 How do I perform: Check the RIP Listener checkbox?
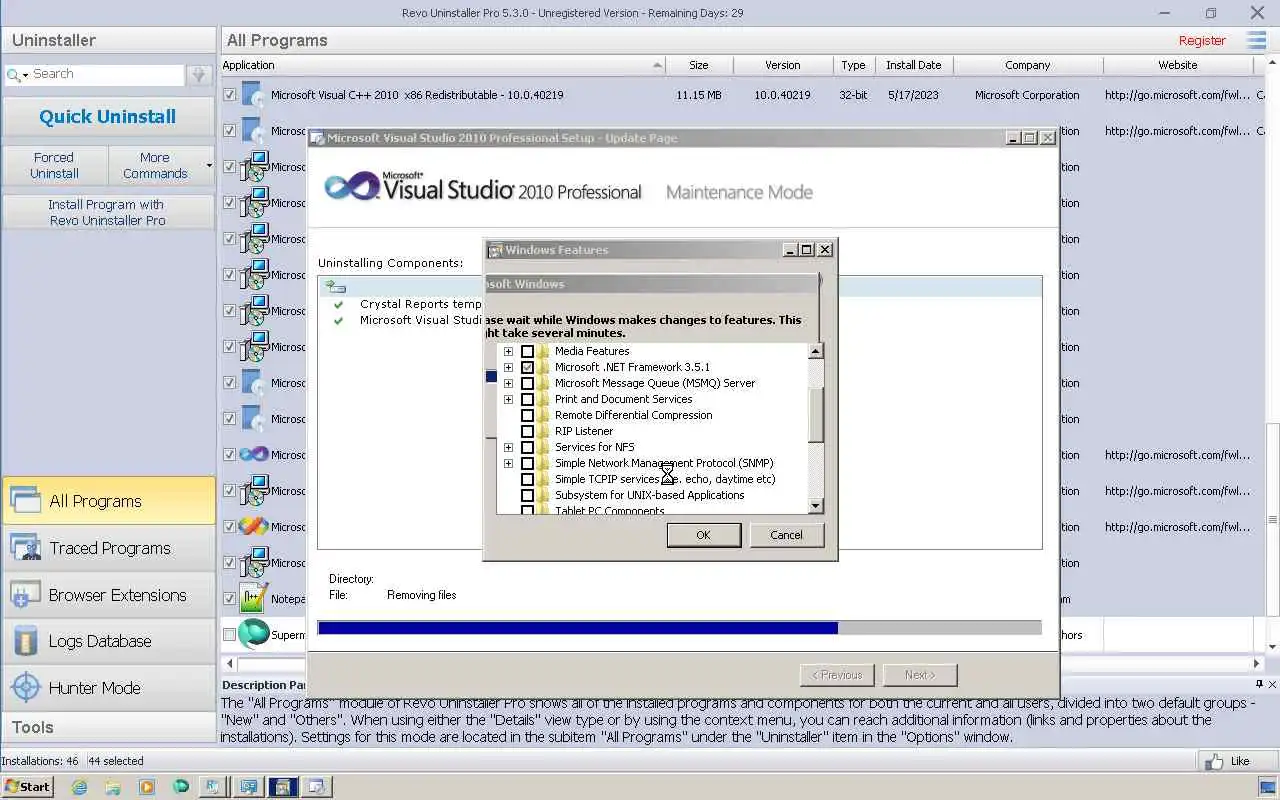click(527, 431)
